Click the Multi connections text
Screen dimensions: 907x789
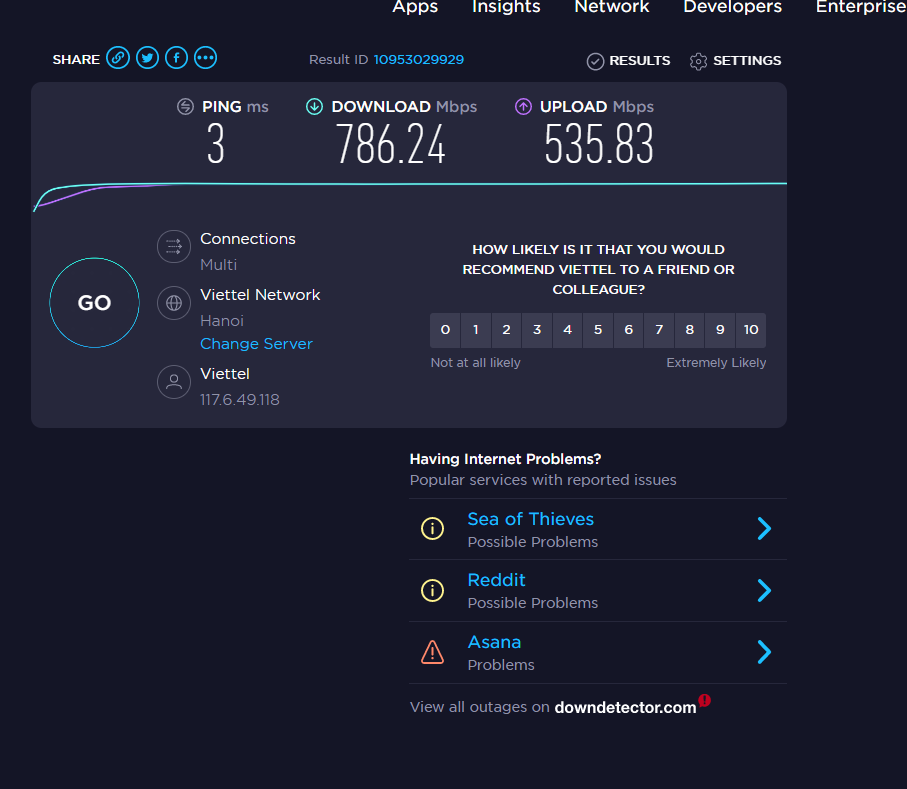coord(219,265)
